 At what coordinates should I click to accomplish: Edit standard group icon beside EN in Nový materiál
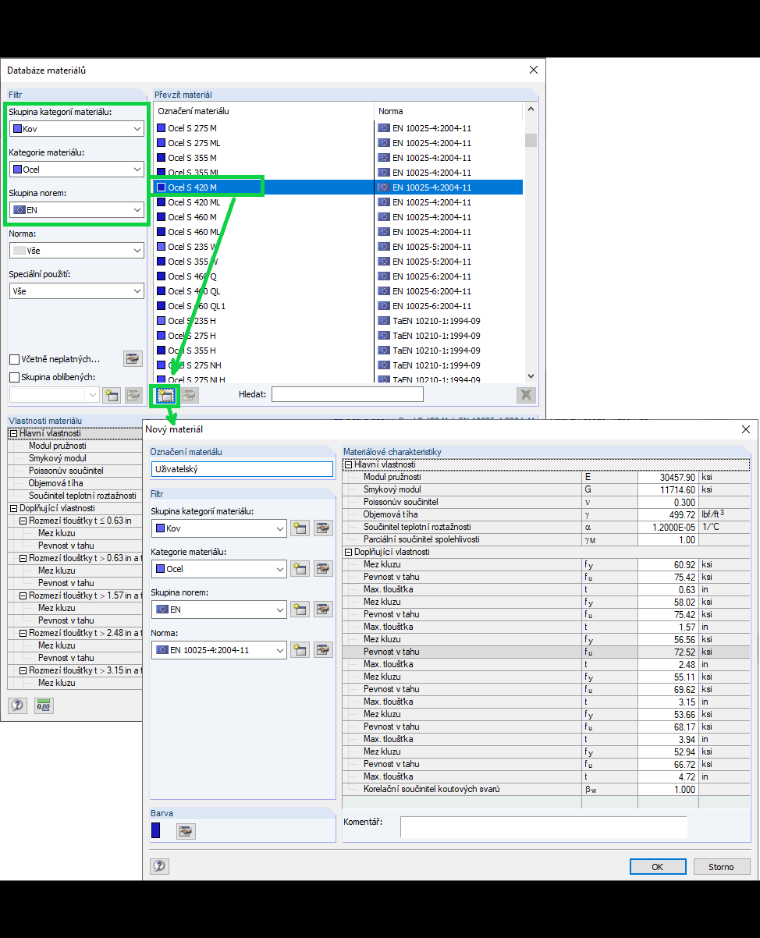tap(323, 609)
